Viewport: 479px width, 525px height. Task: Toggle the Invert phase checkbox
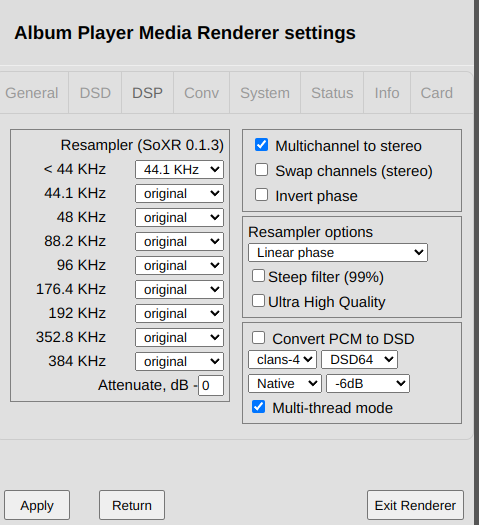click(261, 195)
